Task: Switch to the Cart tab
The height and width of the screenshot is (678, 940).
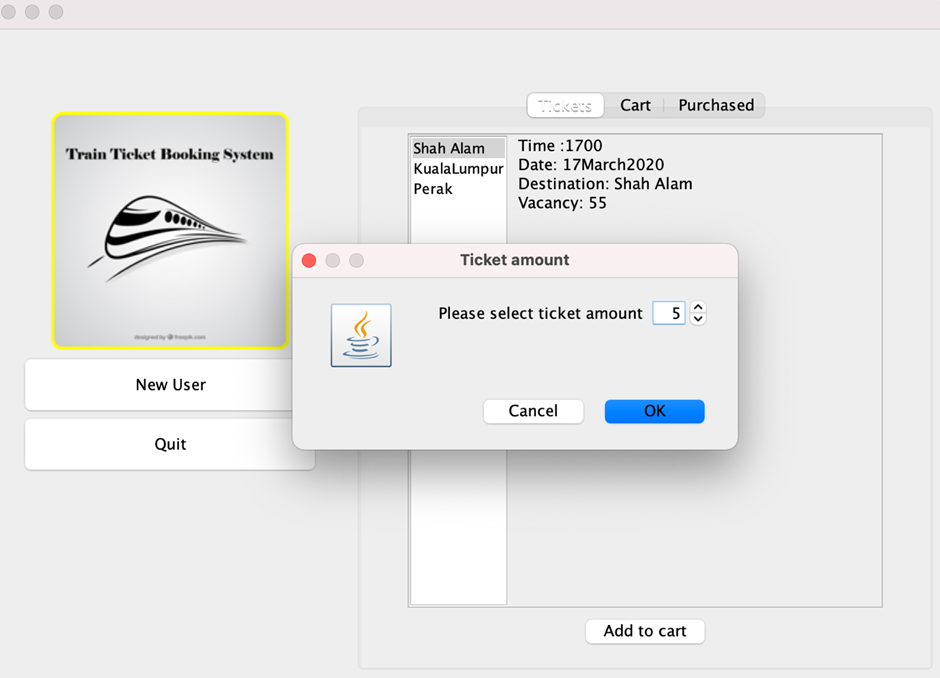Action: 637,105
